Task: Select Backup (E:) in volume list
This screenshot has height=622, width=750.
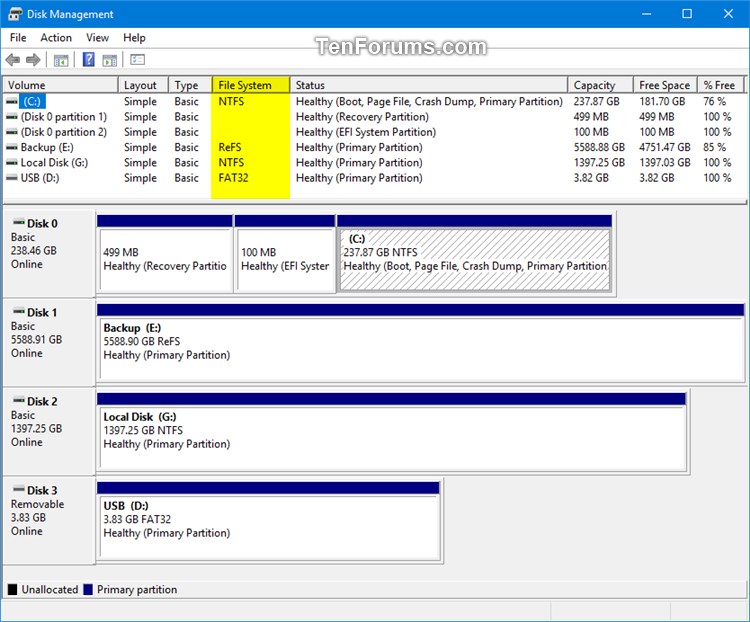Action: 47,147
